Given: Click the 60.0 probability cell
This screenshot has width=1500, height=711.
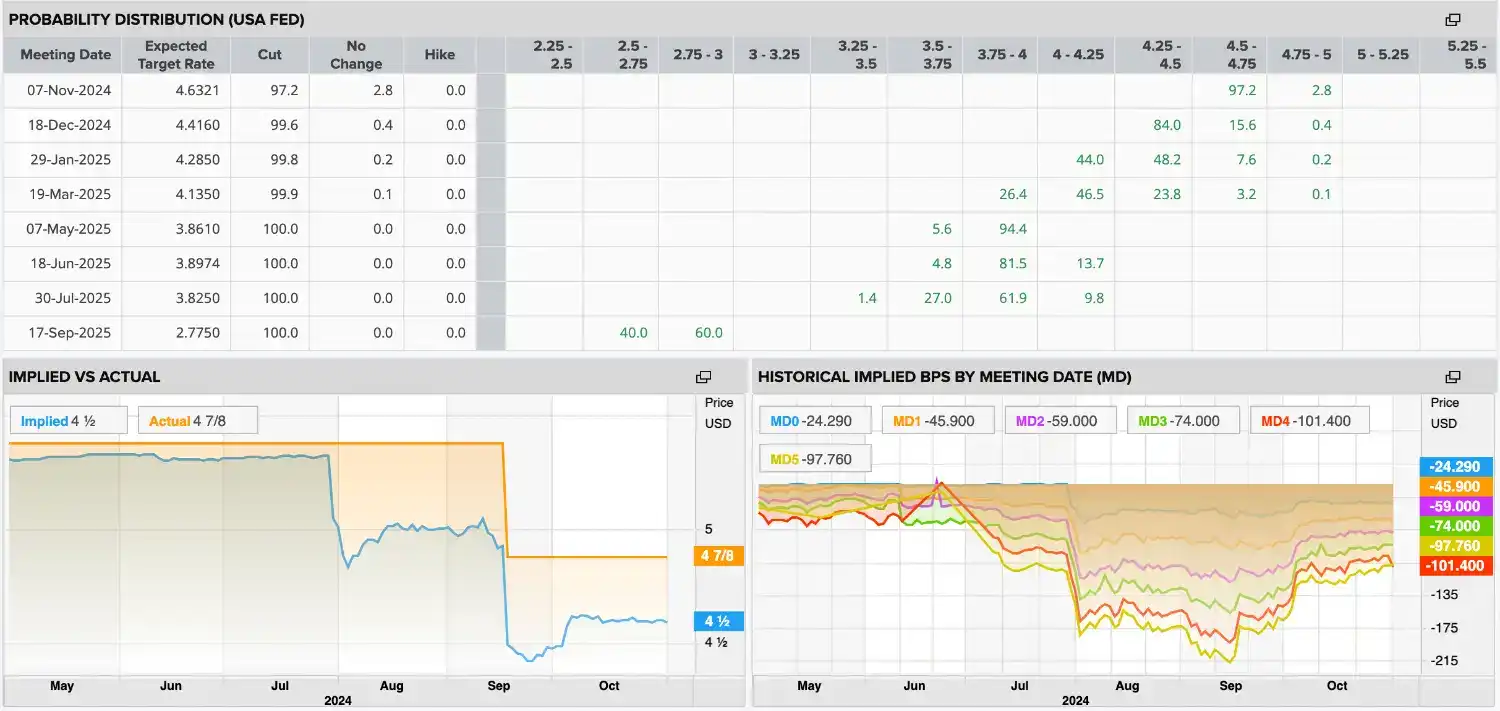Looking at the screenshot, I should point(708,333).
